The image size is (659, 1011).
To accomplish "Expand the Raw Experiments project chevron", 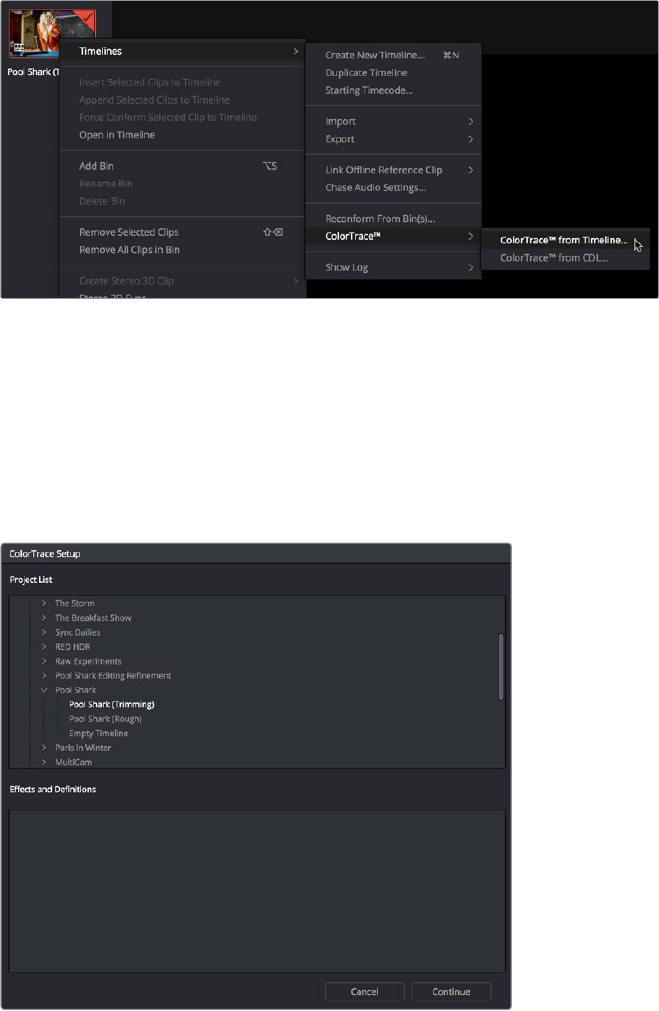I will pos(44,662).
